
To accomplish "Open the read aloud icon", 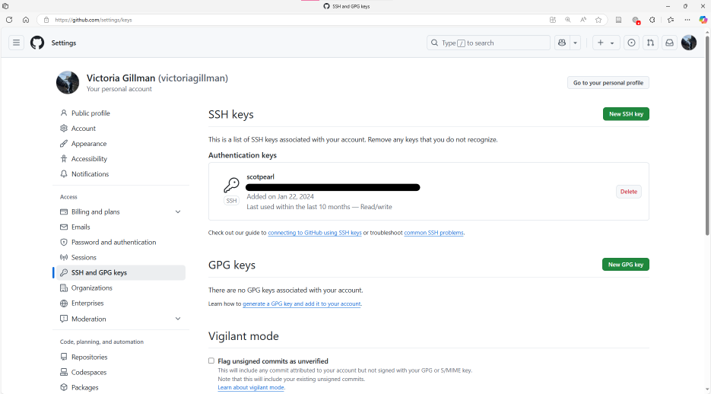I will tap(583, 20).
